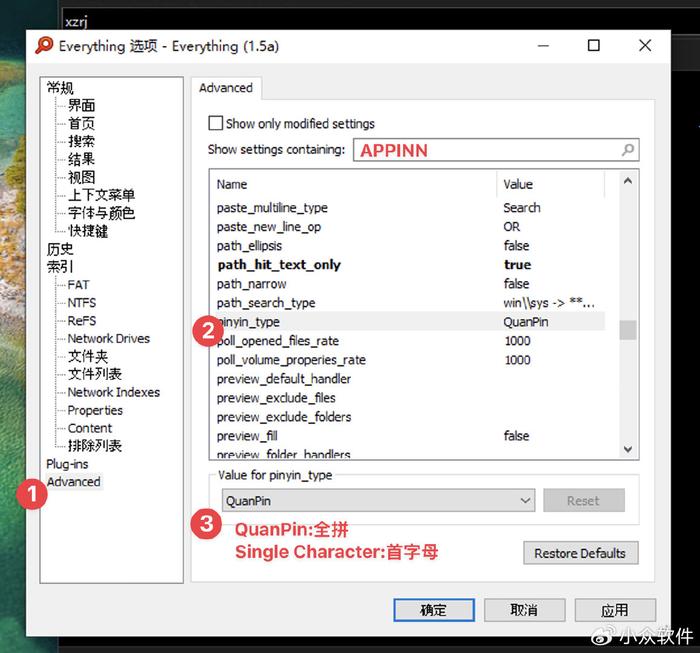Click the Search value of paste_multiline_type
700x653 pixels.
point(522,208)
